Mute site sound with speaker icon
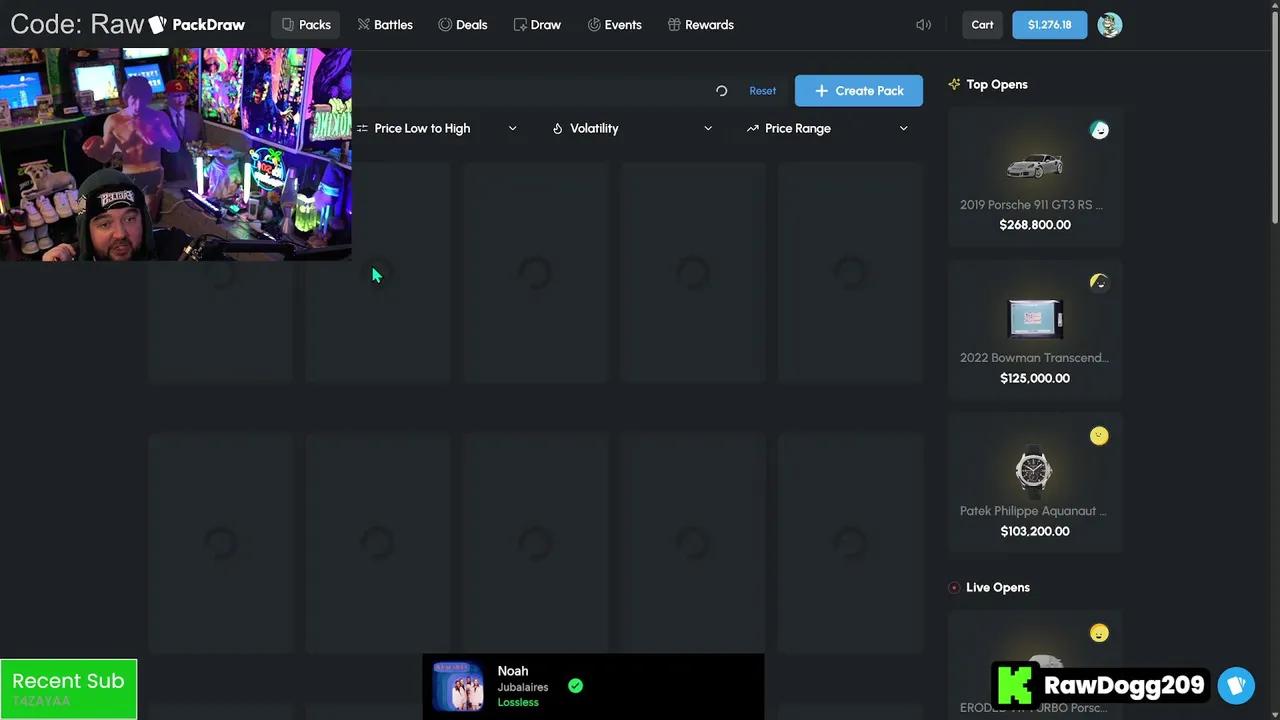 click(x=923, y=25)
